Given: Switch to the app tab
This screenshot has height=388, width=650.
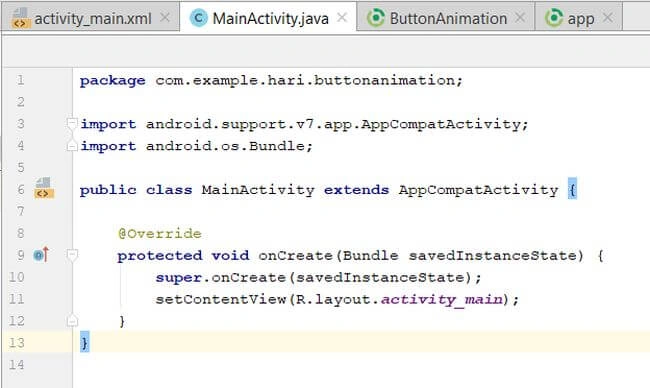Looking at the screenshot, I should 579,17.
